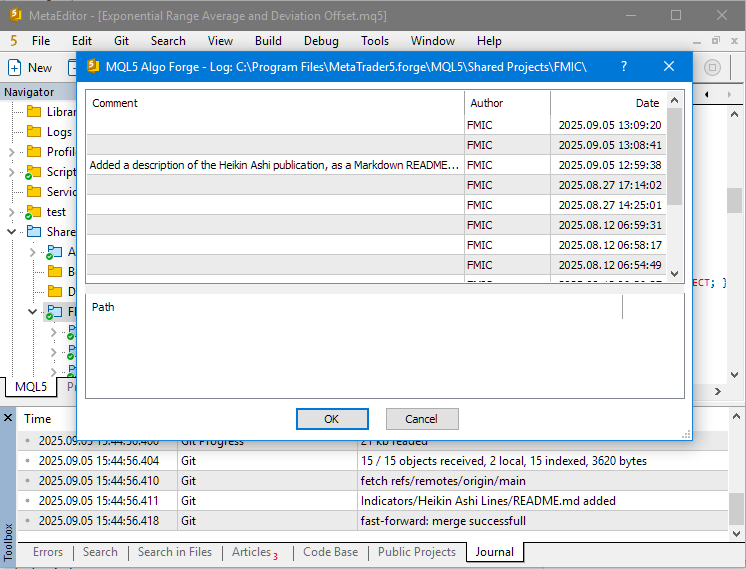The height and width of the screenshot is (569, 746).
Task: Switch to the MQL5 Navigator tab
Action: click(x=31, y=386)
